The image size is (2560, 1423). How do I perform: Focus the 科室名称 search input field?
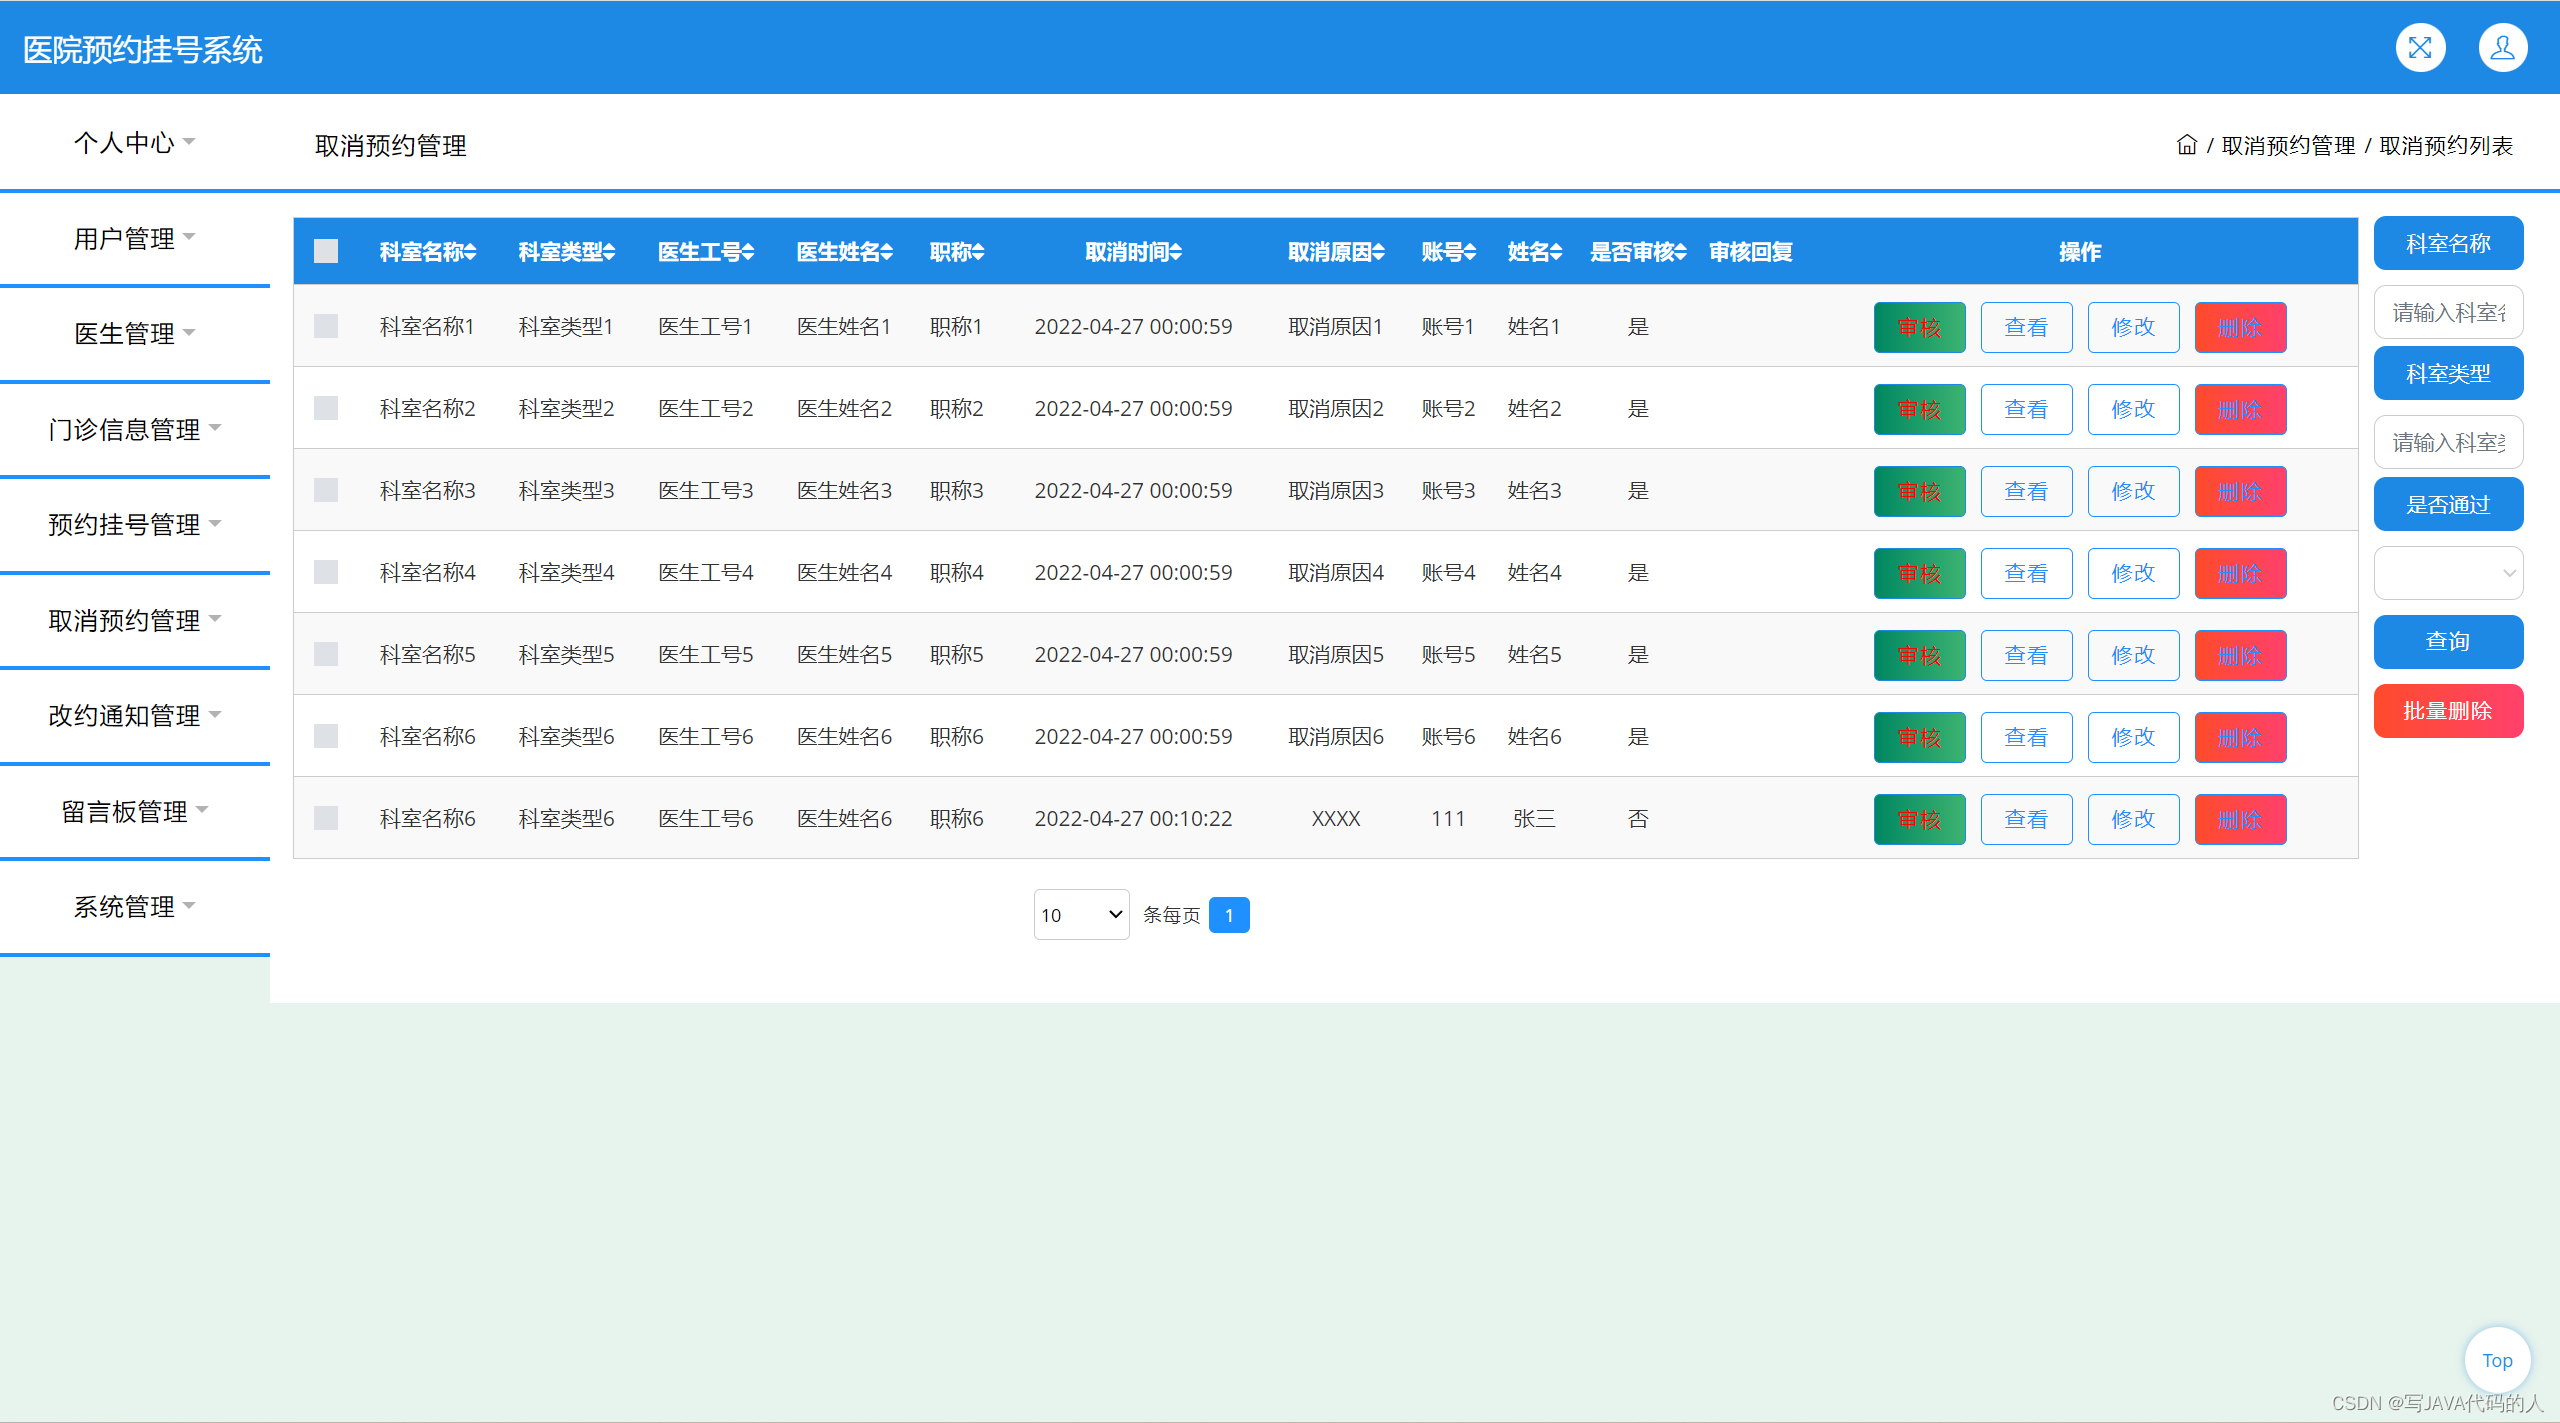[x=2448, y=312]
